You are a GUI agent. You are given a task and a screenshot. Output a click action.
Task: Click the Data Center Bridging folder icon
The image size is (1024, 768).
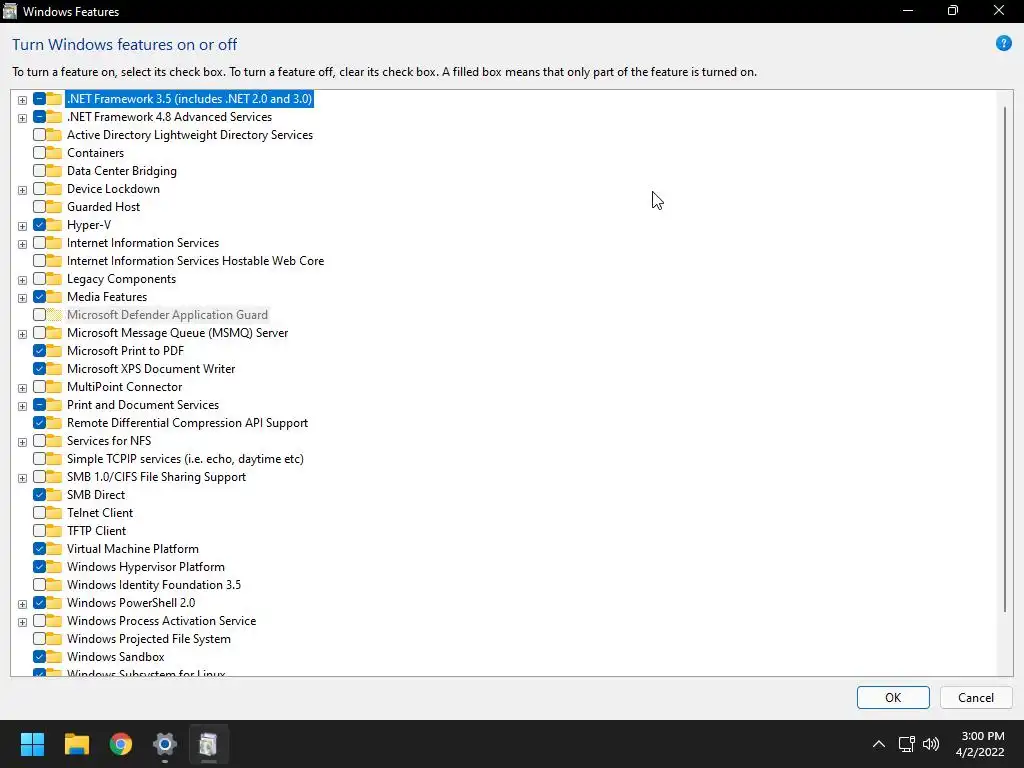[54, 171]
